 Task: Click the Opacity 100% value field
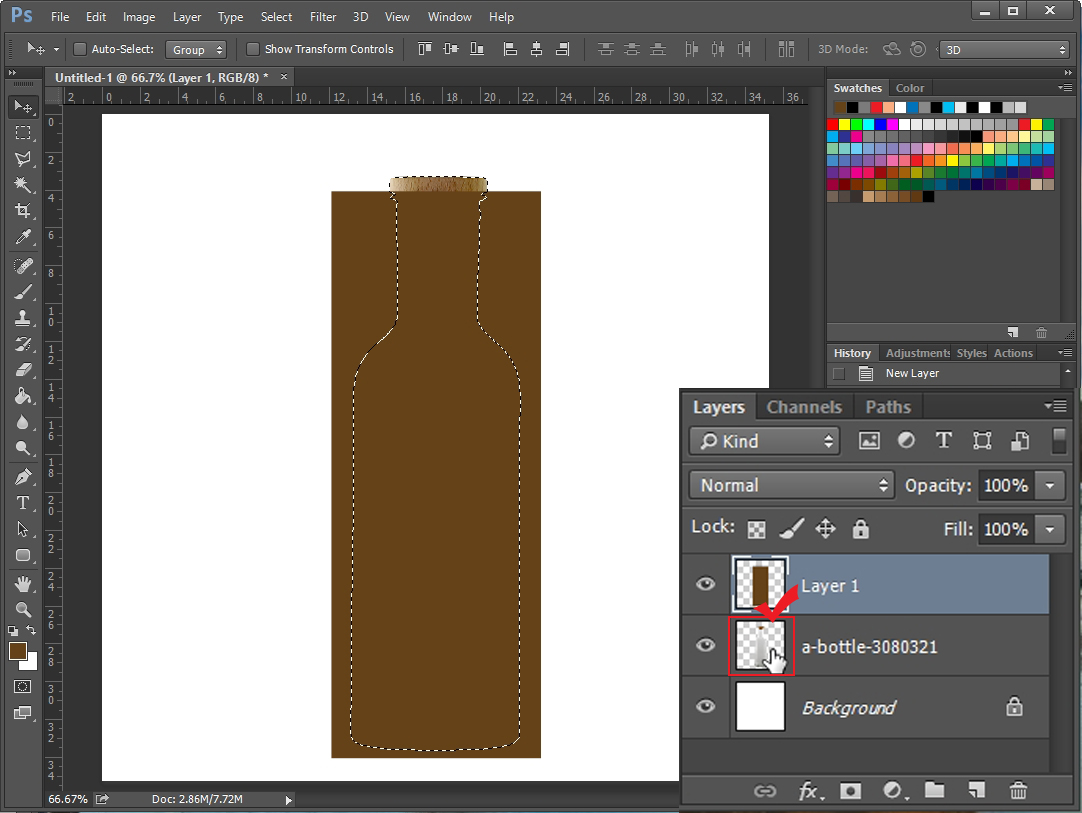[x=1005, y=485]
